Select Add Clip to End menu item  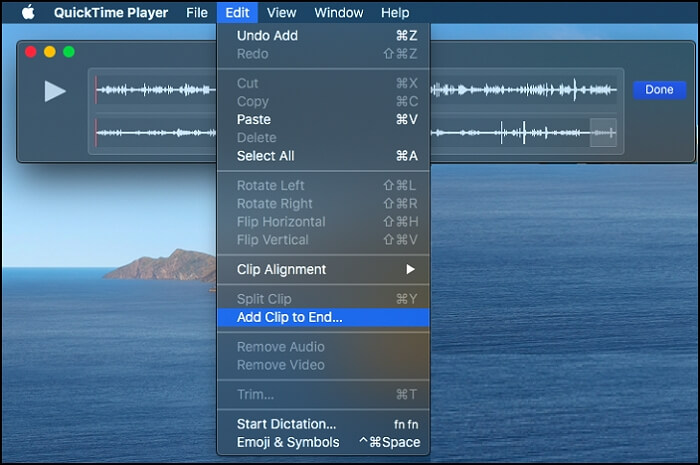[x=289, y=317]
